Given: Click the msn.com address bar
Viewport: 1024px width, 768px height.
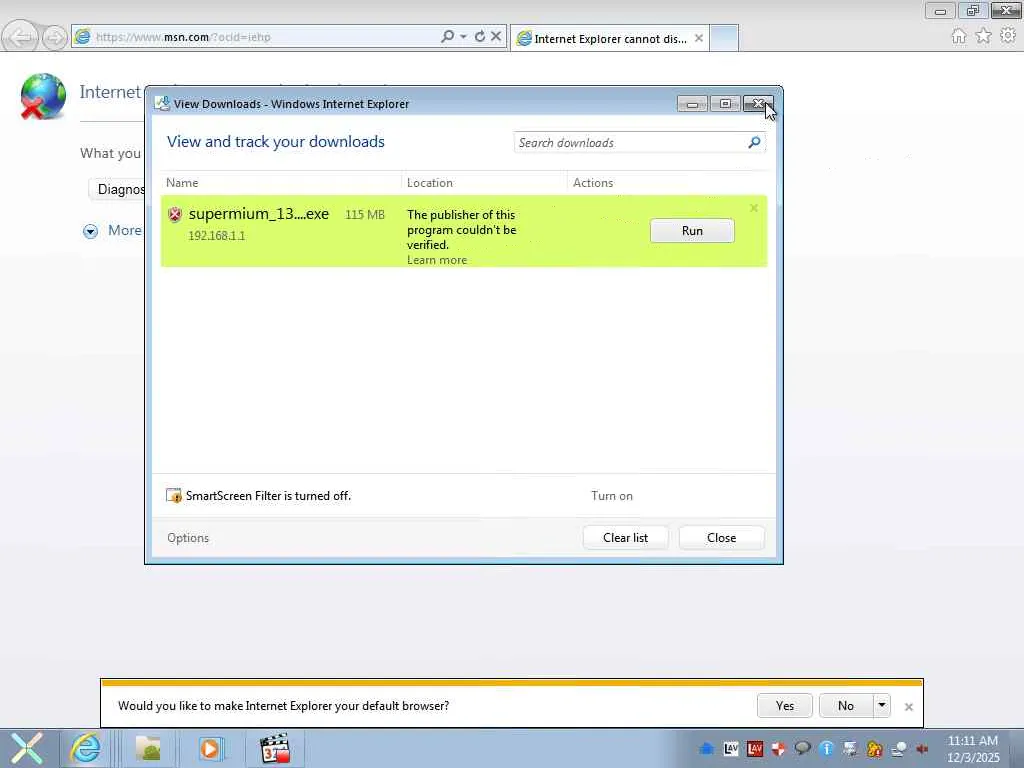Looking at the screenshot, I should point(261,37).
